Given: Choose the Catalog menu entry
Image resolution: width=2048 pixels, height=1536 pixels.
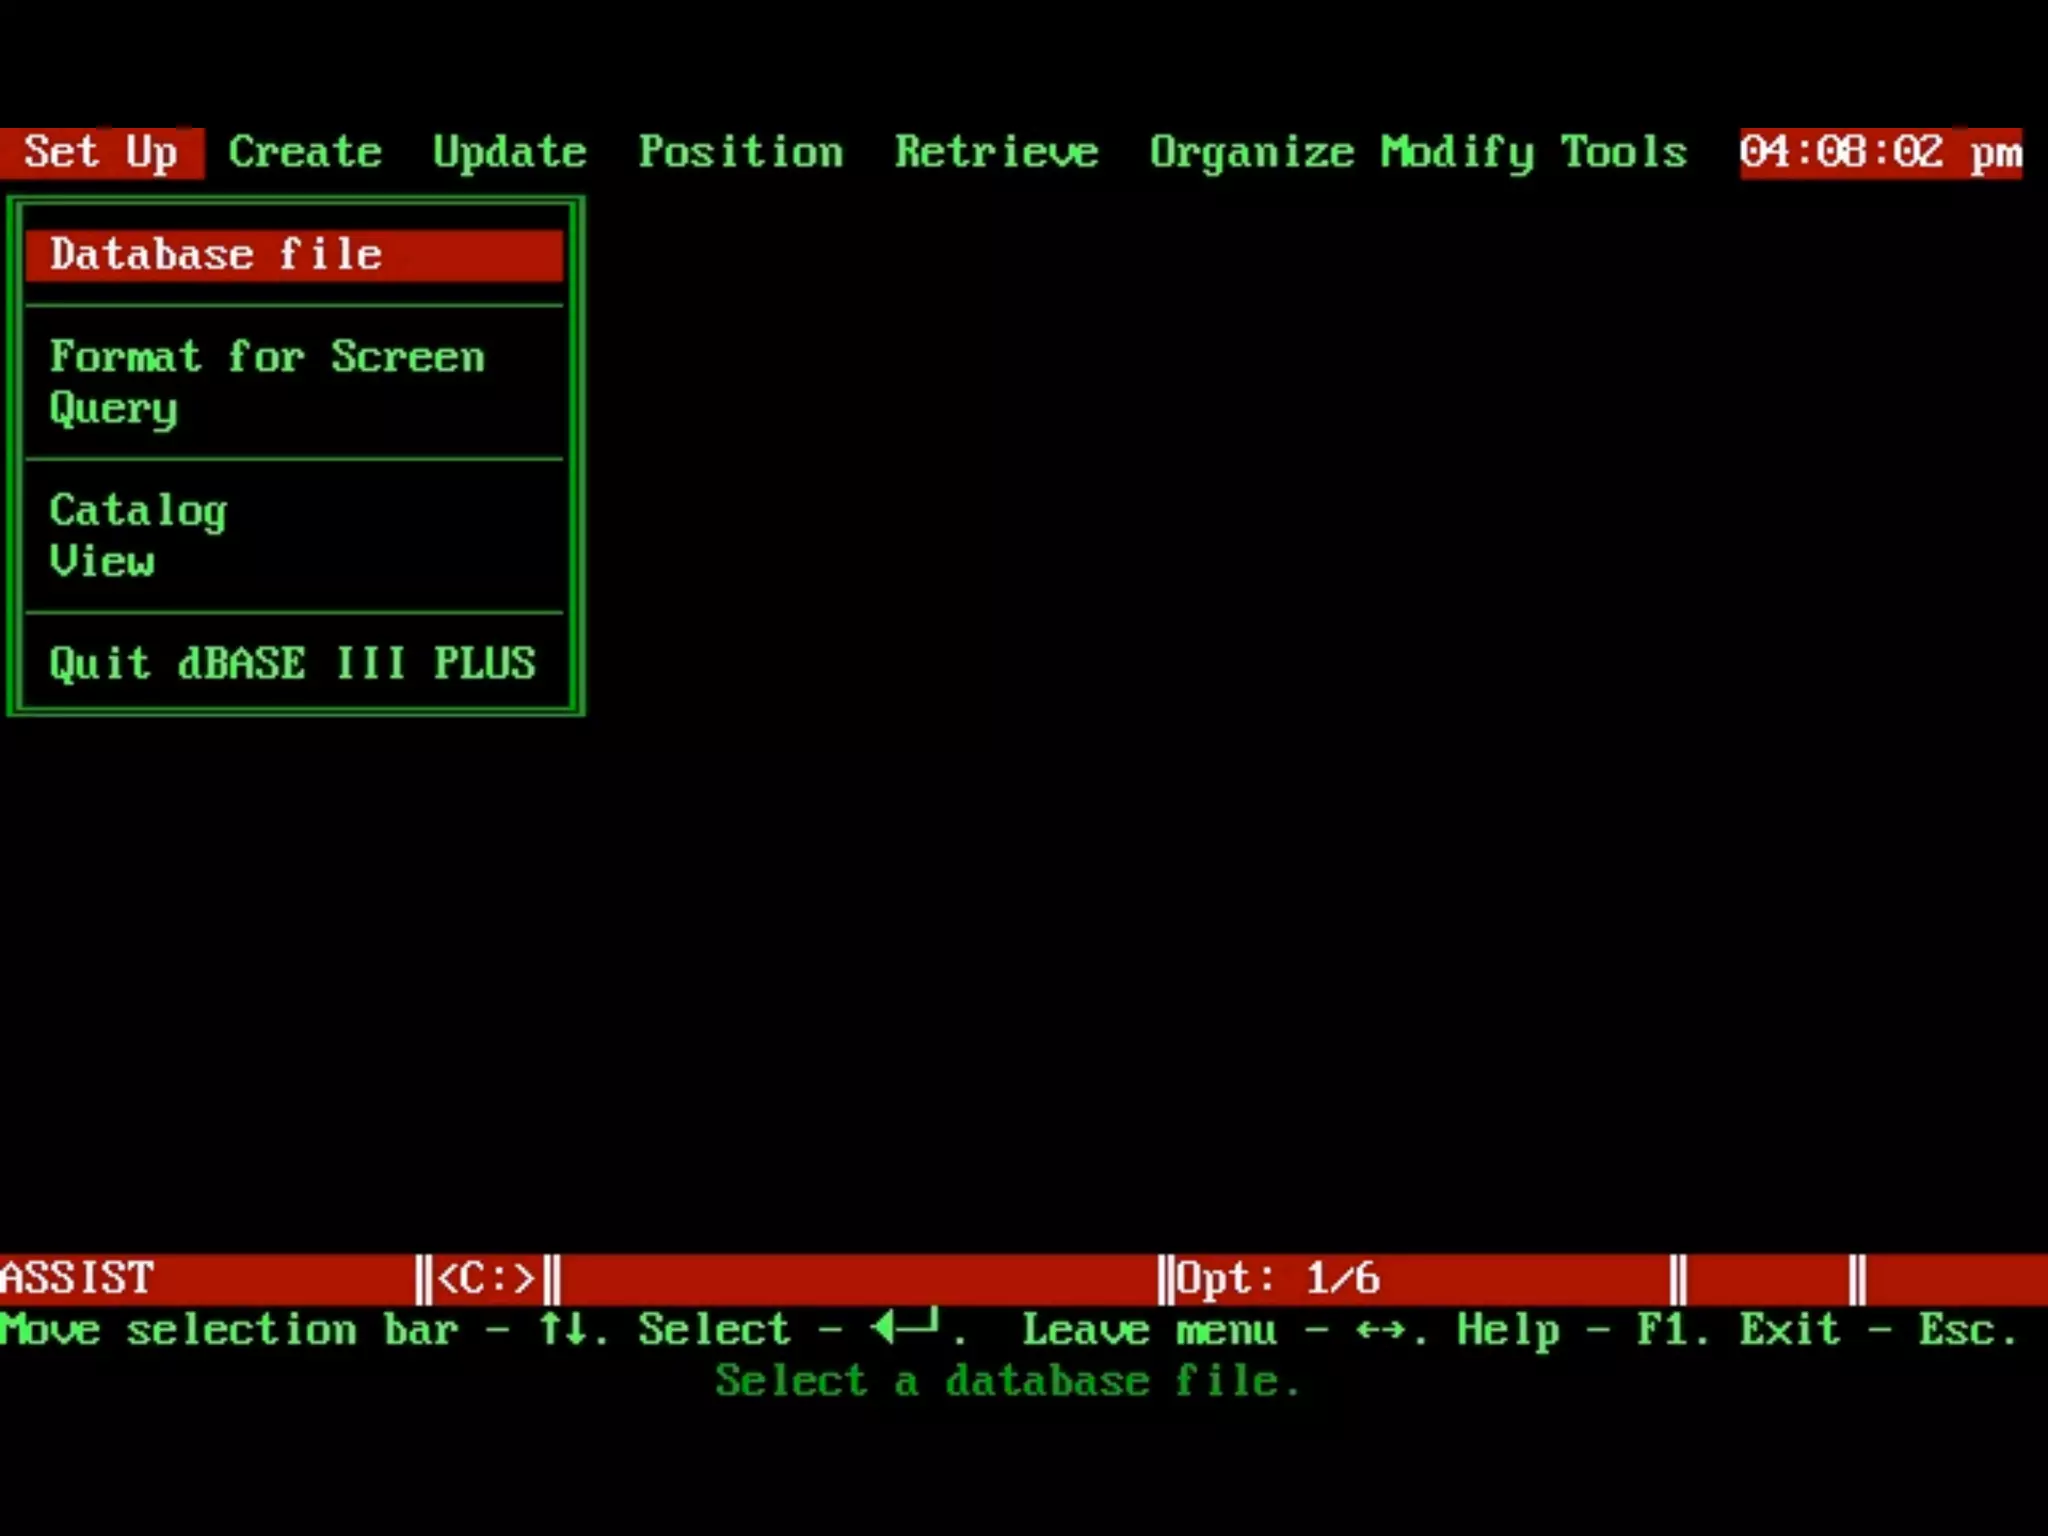Looking at the screenshot, I should pyautogui.click(x=139, y=511).
